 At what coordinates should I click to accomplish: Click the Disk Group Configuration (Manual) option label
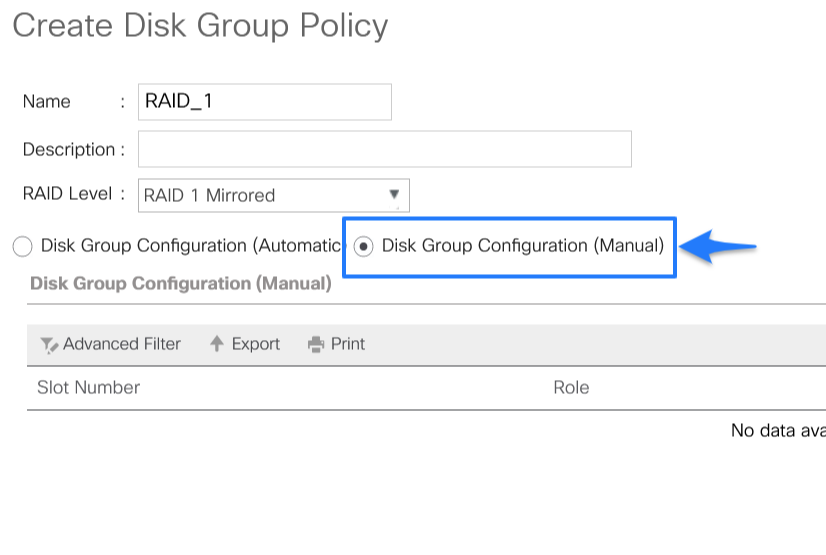pyautogui.click(x=522, y=246)
